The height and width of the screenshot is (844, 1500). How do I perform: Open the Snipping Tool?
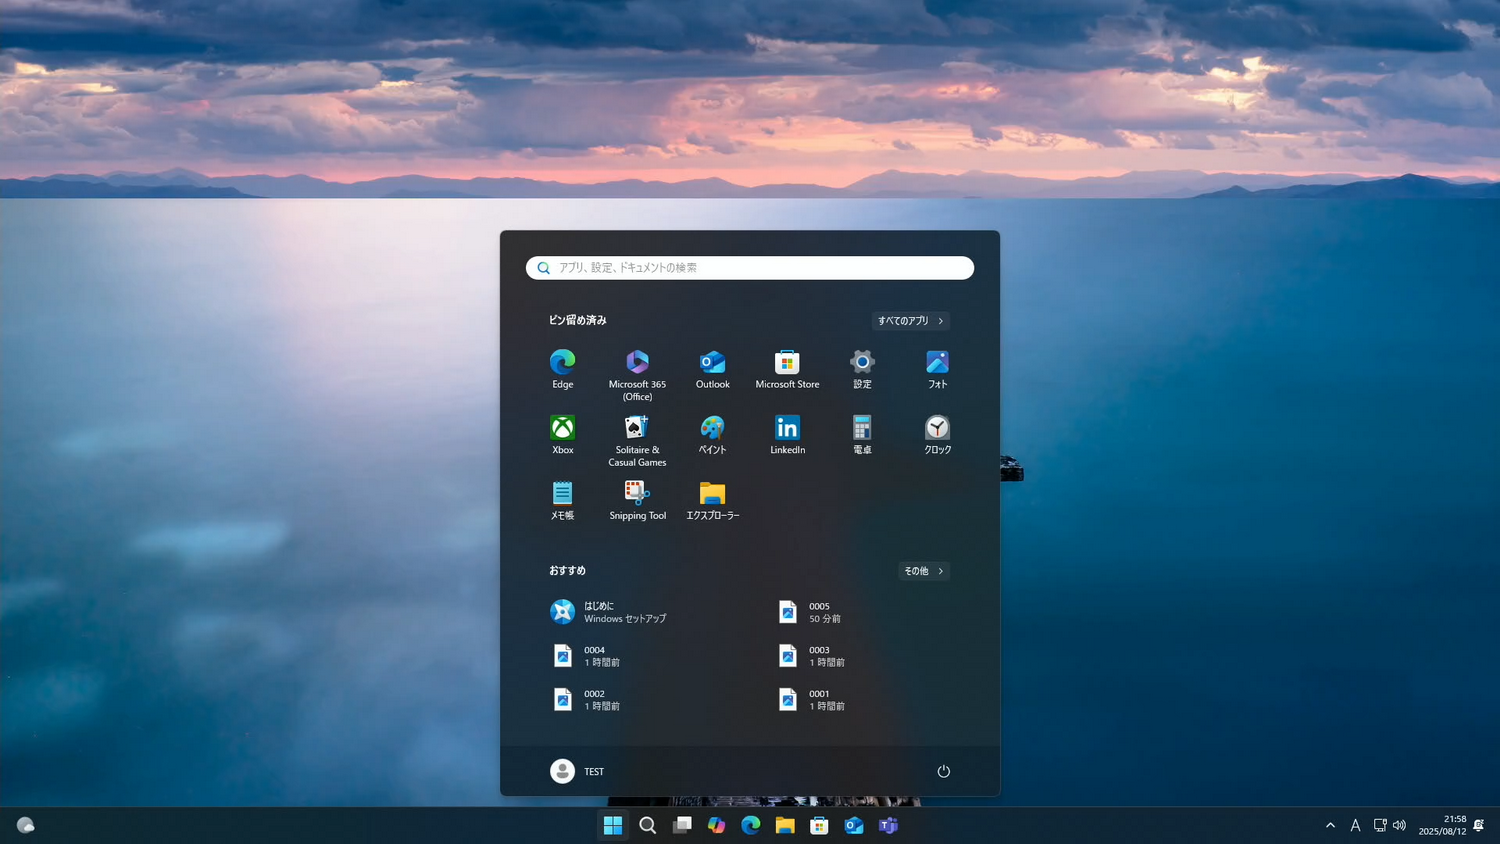[637, 495]
